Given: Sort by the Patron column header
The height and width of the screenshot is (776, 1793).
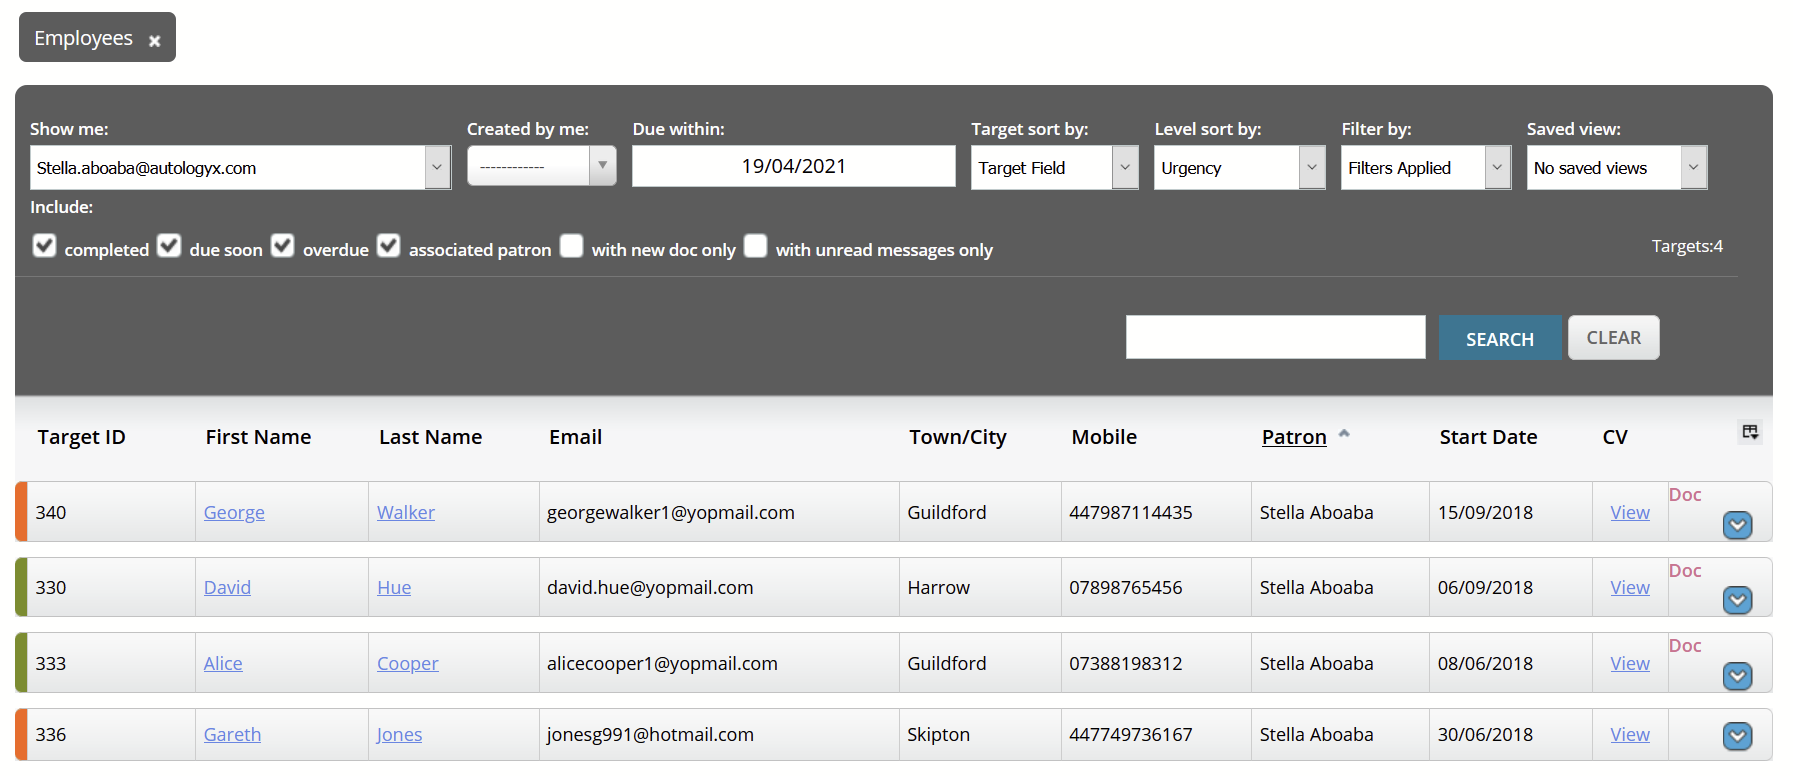Looking at the screenshot, I should [x=1294, y=437].
